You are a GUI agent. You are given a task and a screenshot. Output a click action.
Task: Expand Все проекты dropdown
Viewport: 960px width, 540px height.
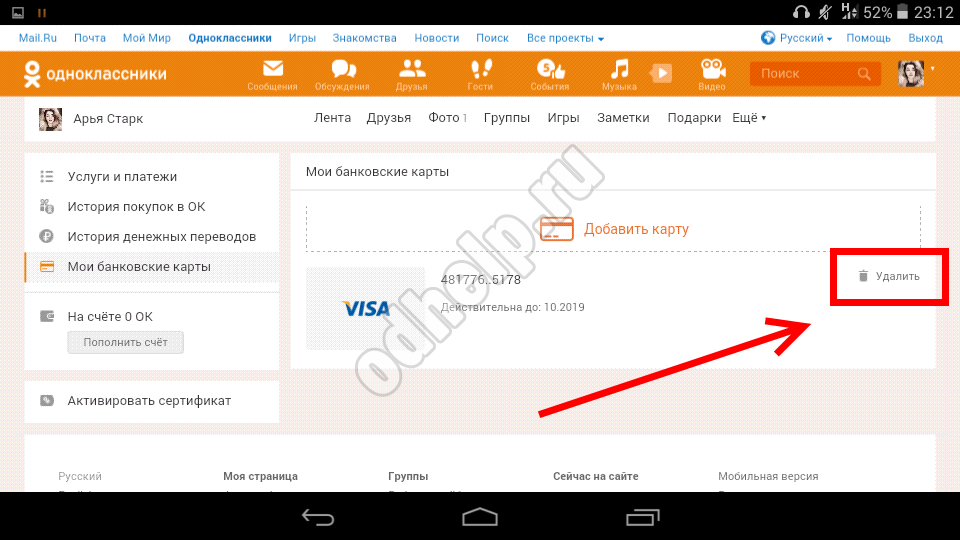click(x=565, y=38)
